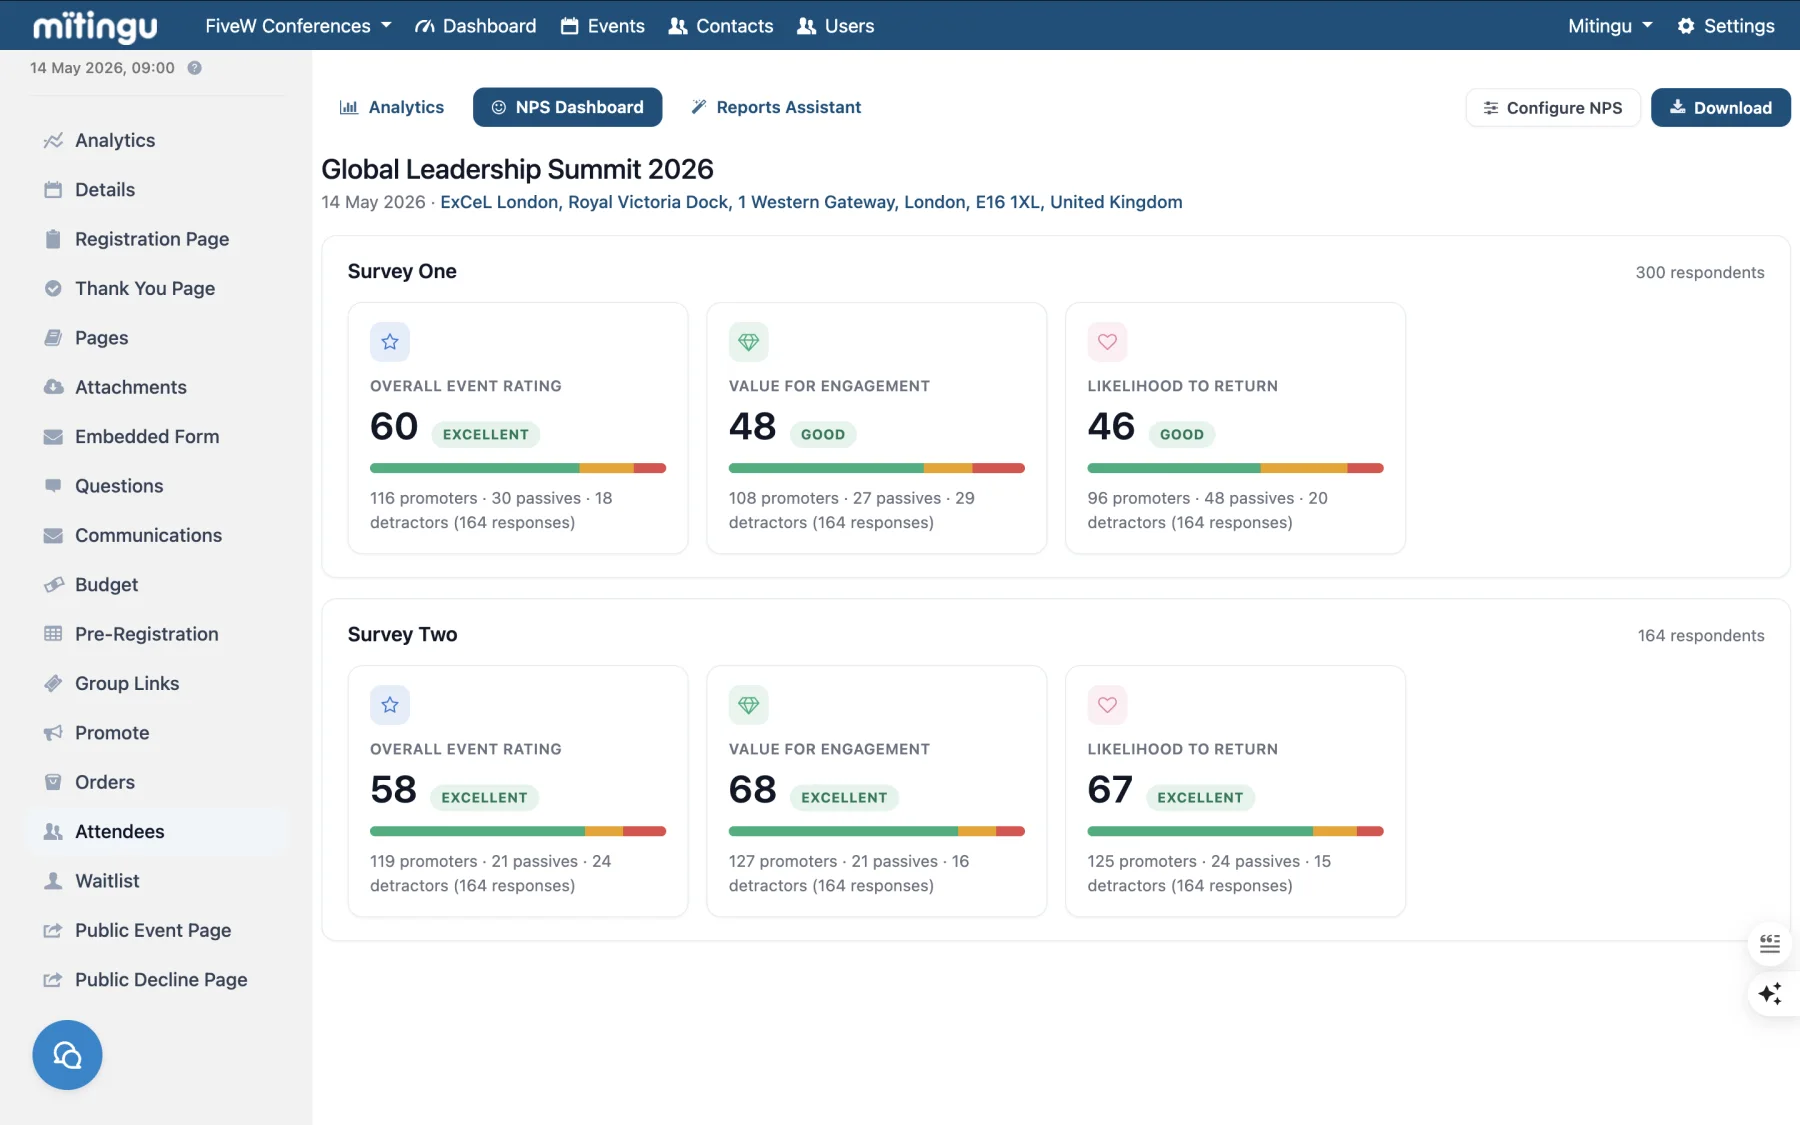
Task: Click the Details calendar icon in sidebar
Action: point(53,190)
